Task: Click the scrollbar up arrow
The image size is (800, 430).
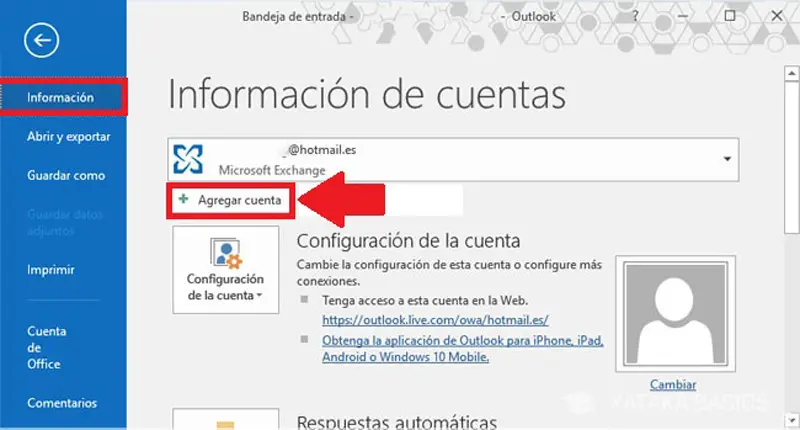Action: (792, 73)
